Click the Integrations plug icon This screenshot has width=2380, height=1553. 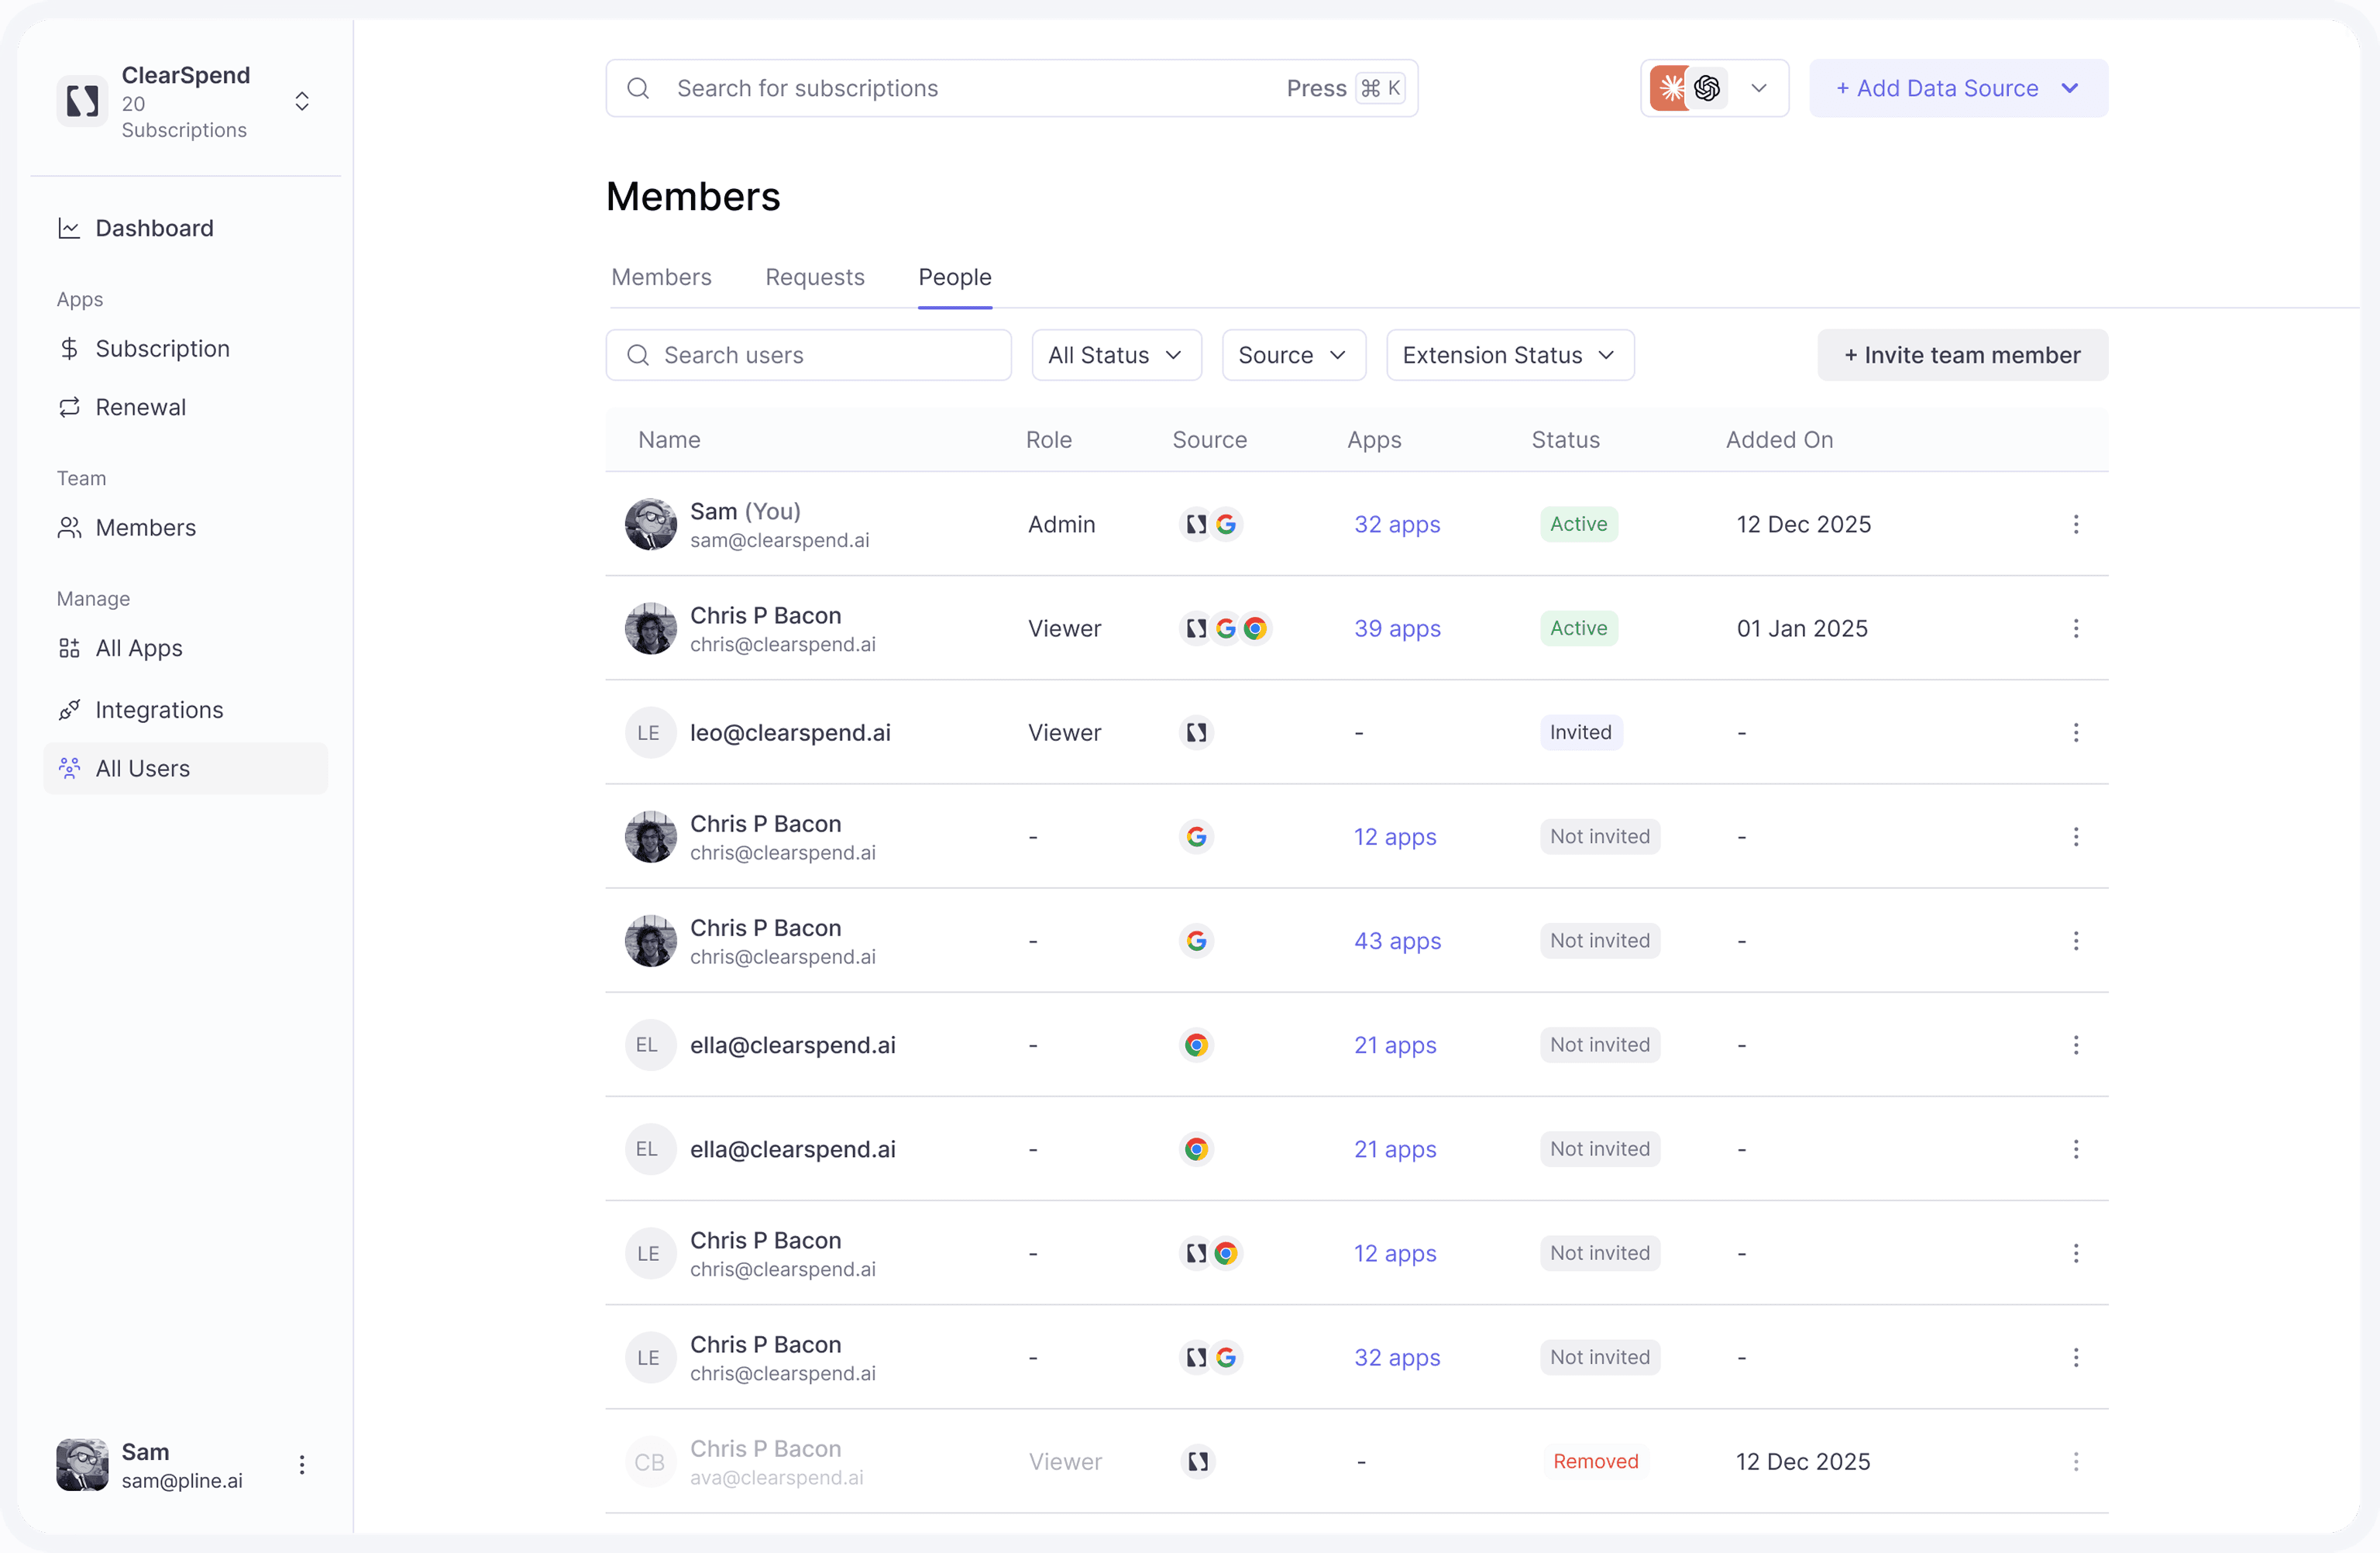tap(69, 710)
